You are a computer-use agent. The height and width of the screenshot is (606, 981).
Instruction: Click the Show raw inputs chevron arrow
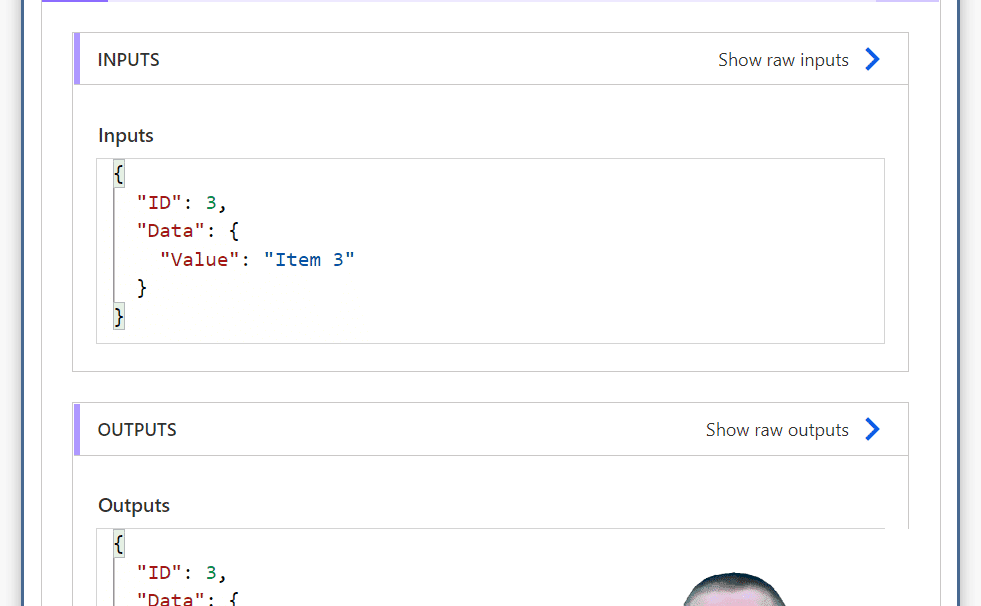coord(872,59)
